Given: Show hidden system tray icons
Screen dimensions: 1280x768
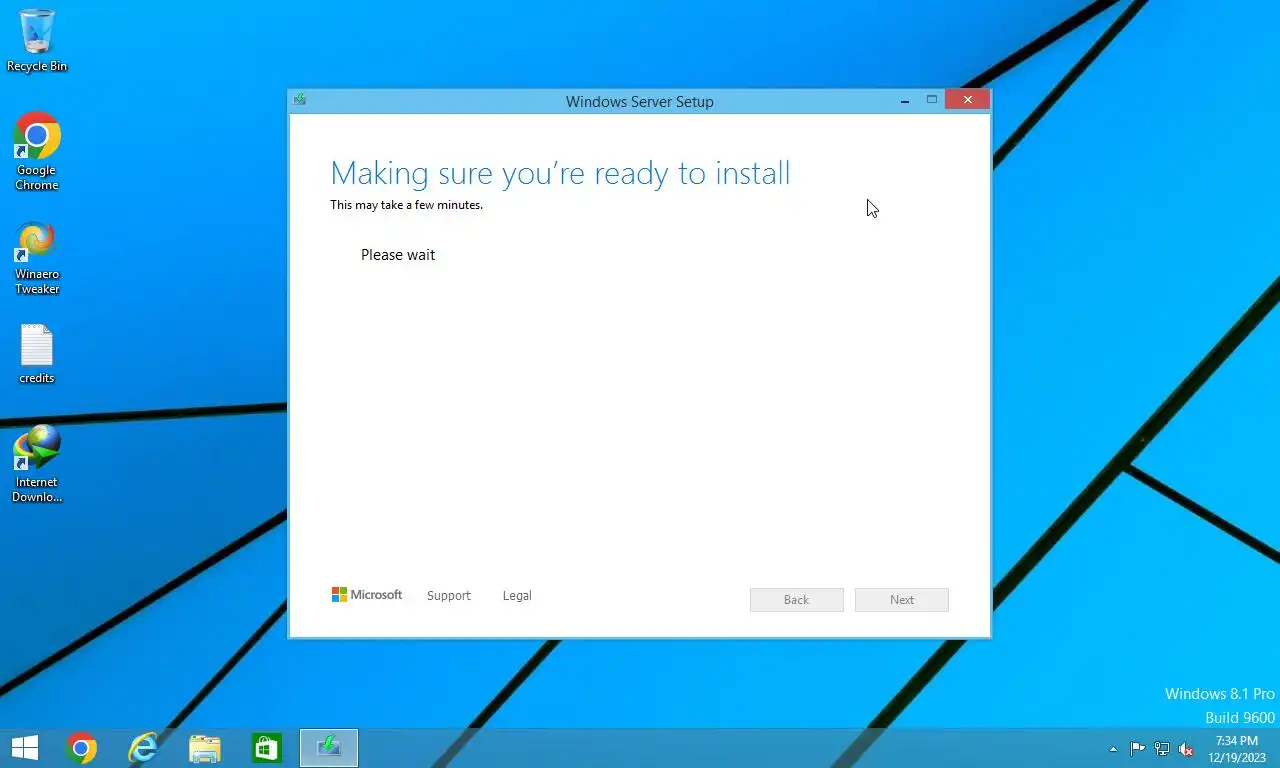Looking at the screenshot, I should point(1114,749).
